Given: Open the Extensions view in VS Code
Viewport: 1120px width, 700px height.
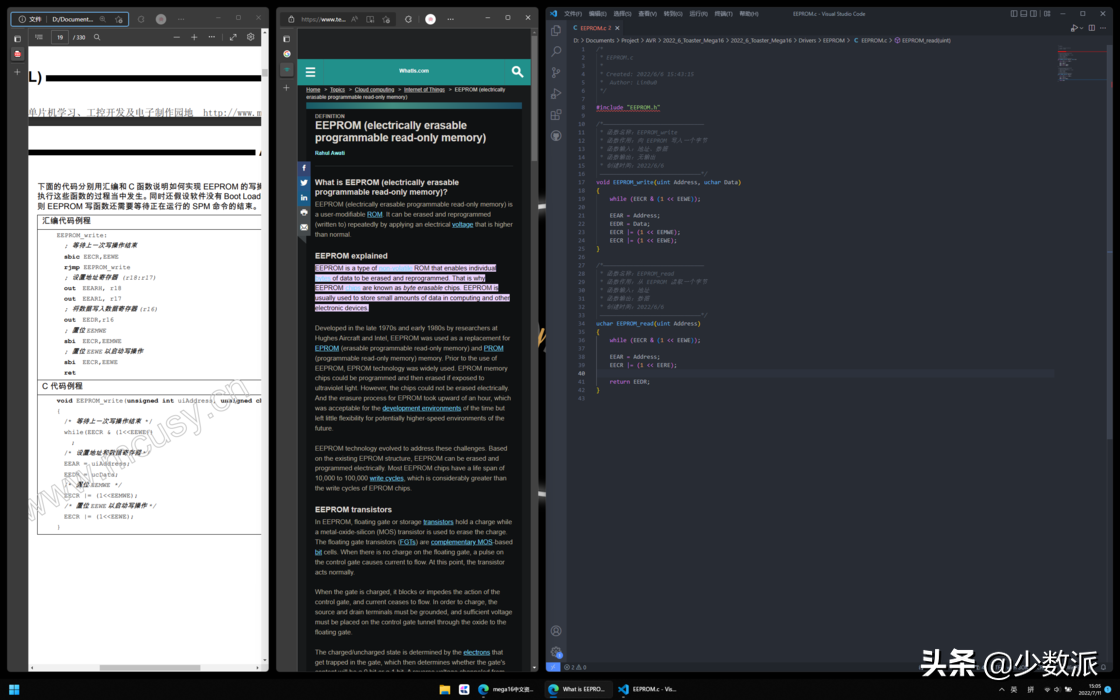Looking at the screenshot, I should point(556,115).
